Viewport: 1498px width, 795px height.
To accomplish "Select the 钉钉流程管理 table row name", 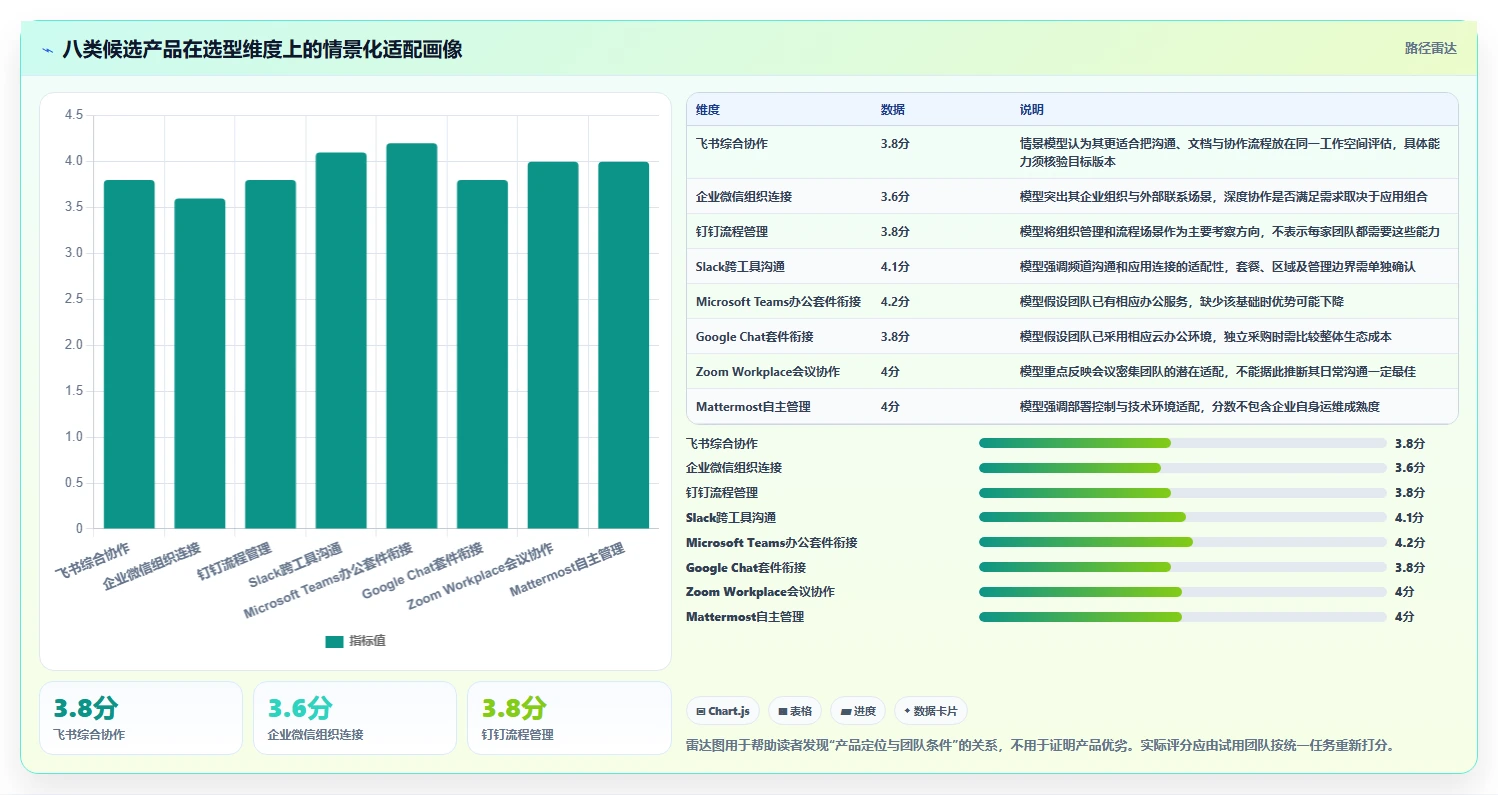I will coord(732,232).
